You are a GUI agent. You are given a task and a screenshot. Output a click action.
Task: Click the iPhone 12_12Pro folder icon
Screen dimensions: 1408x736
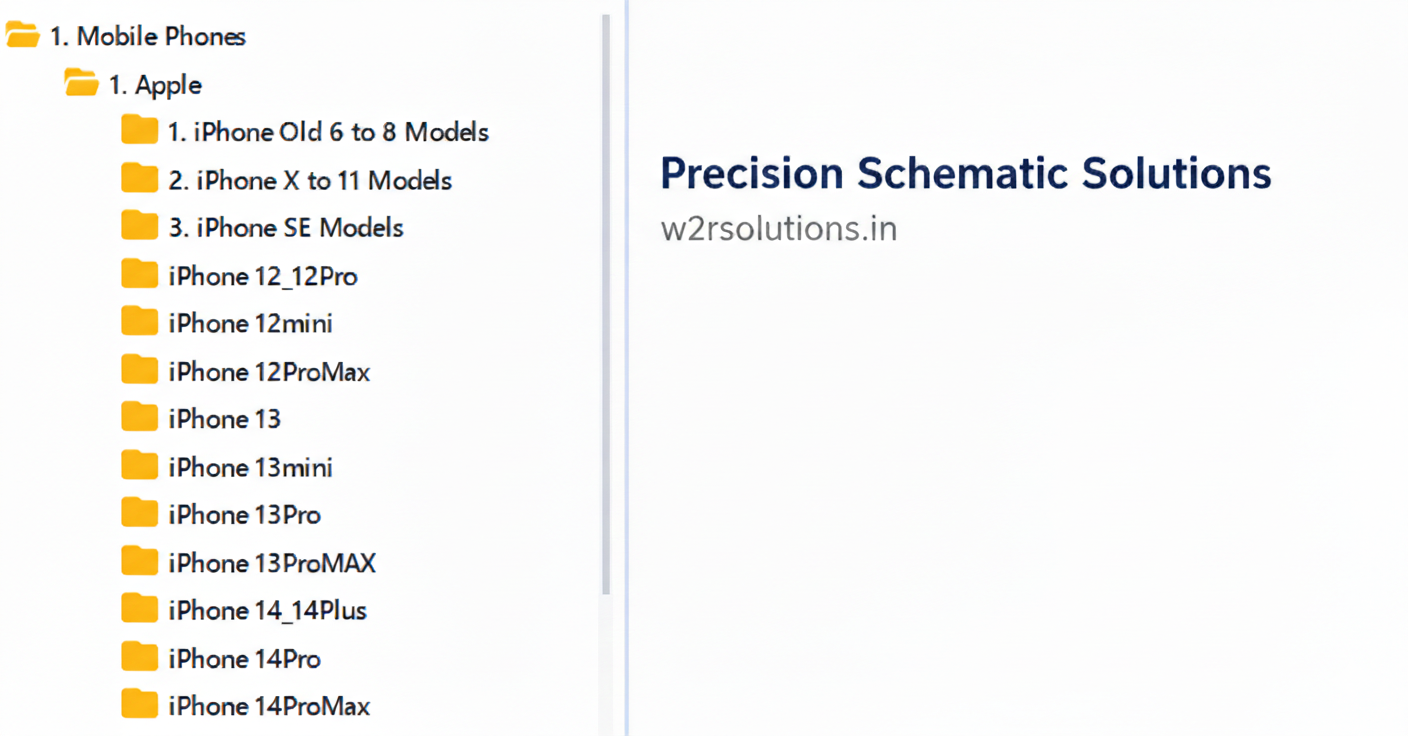click(x=139, y=275)
